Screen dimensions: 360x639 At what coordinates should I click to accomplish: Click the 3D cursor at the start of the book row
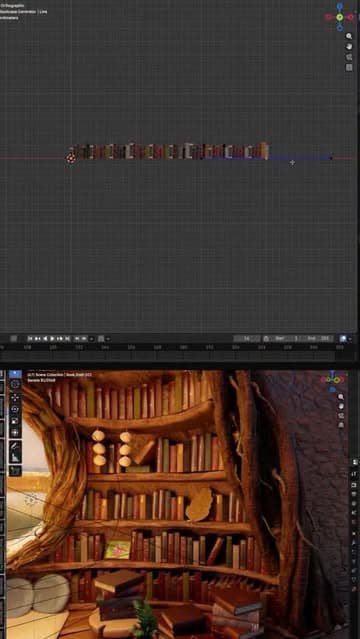point(71,158)
